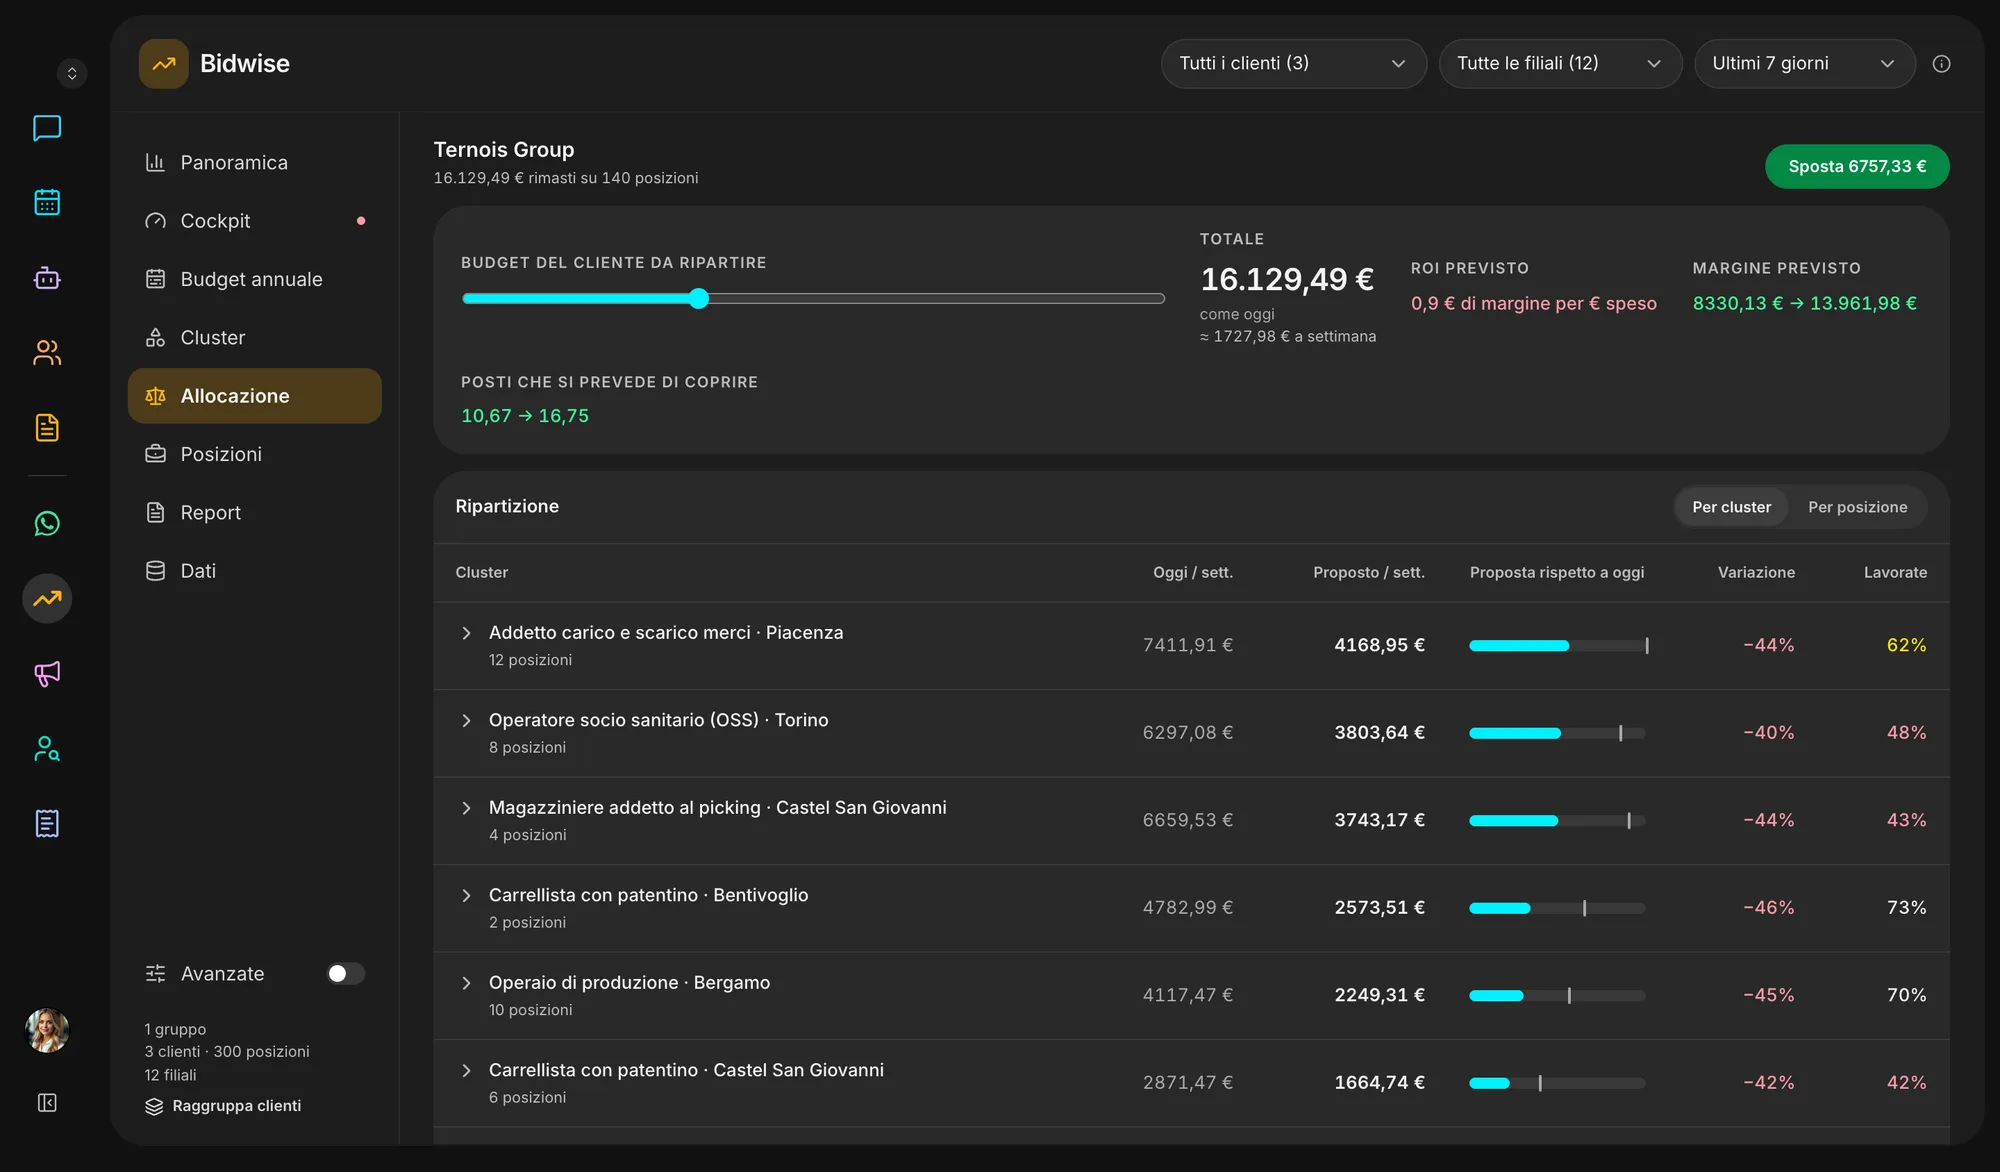Viewport: 2000px width, 1172px height.
Task: Expand Operatore socio sanitario Torino row
Action: click(466, 720)
